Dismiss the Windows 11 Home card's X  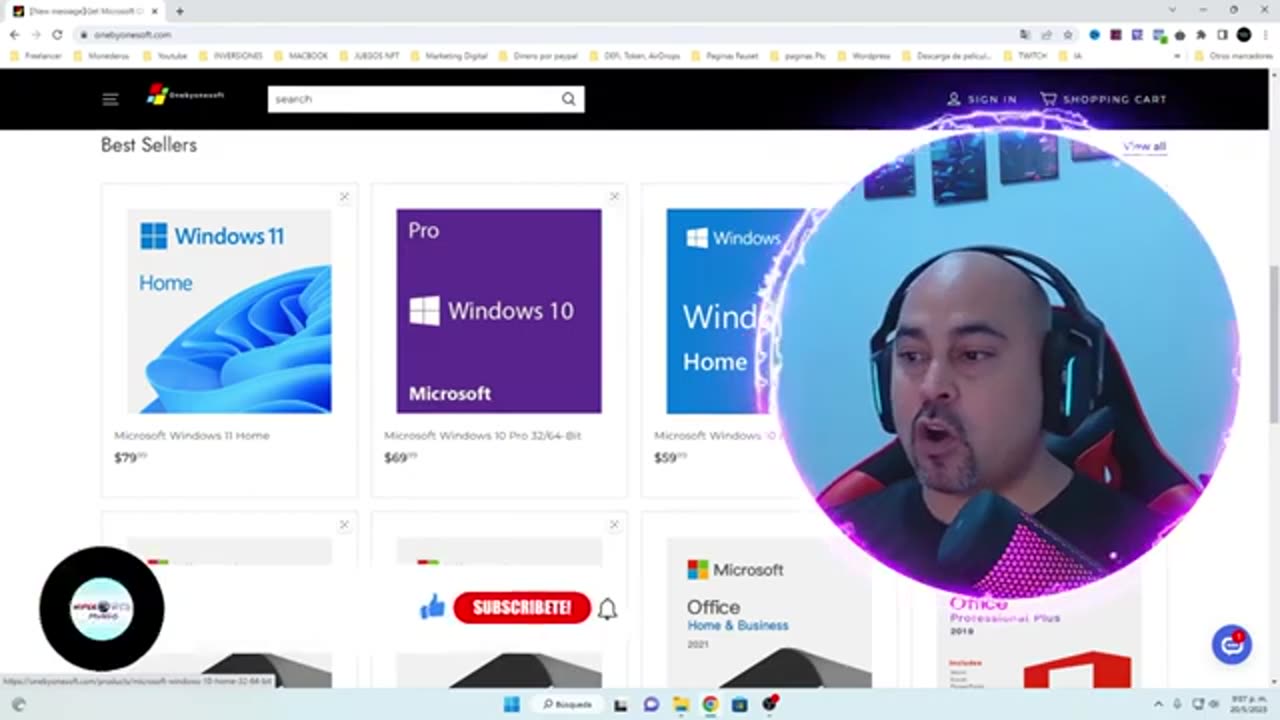(344, 197)
